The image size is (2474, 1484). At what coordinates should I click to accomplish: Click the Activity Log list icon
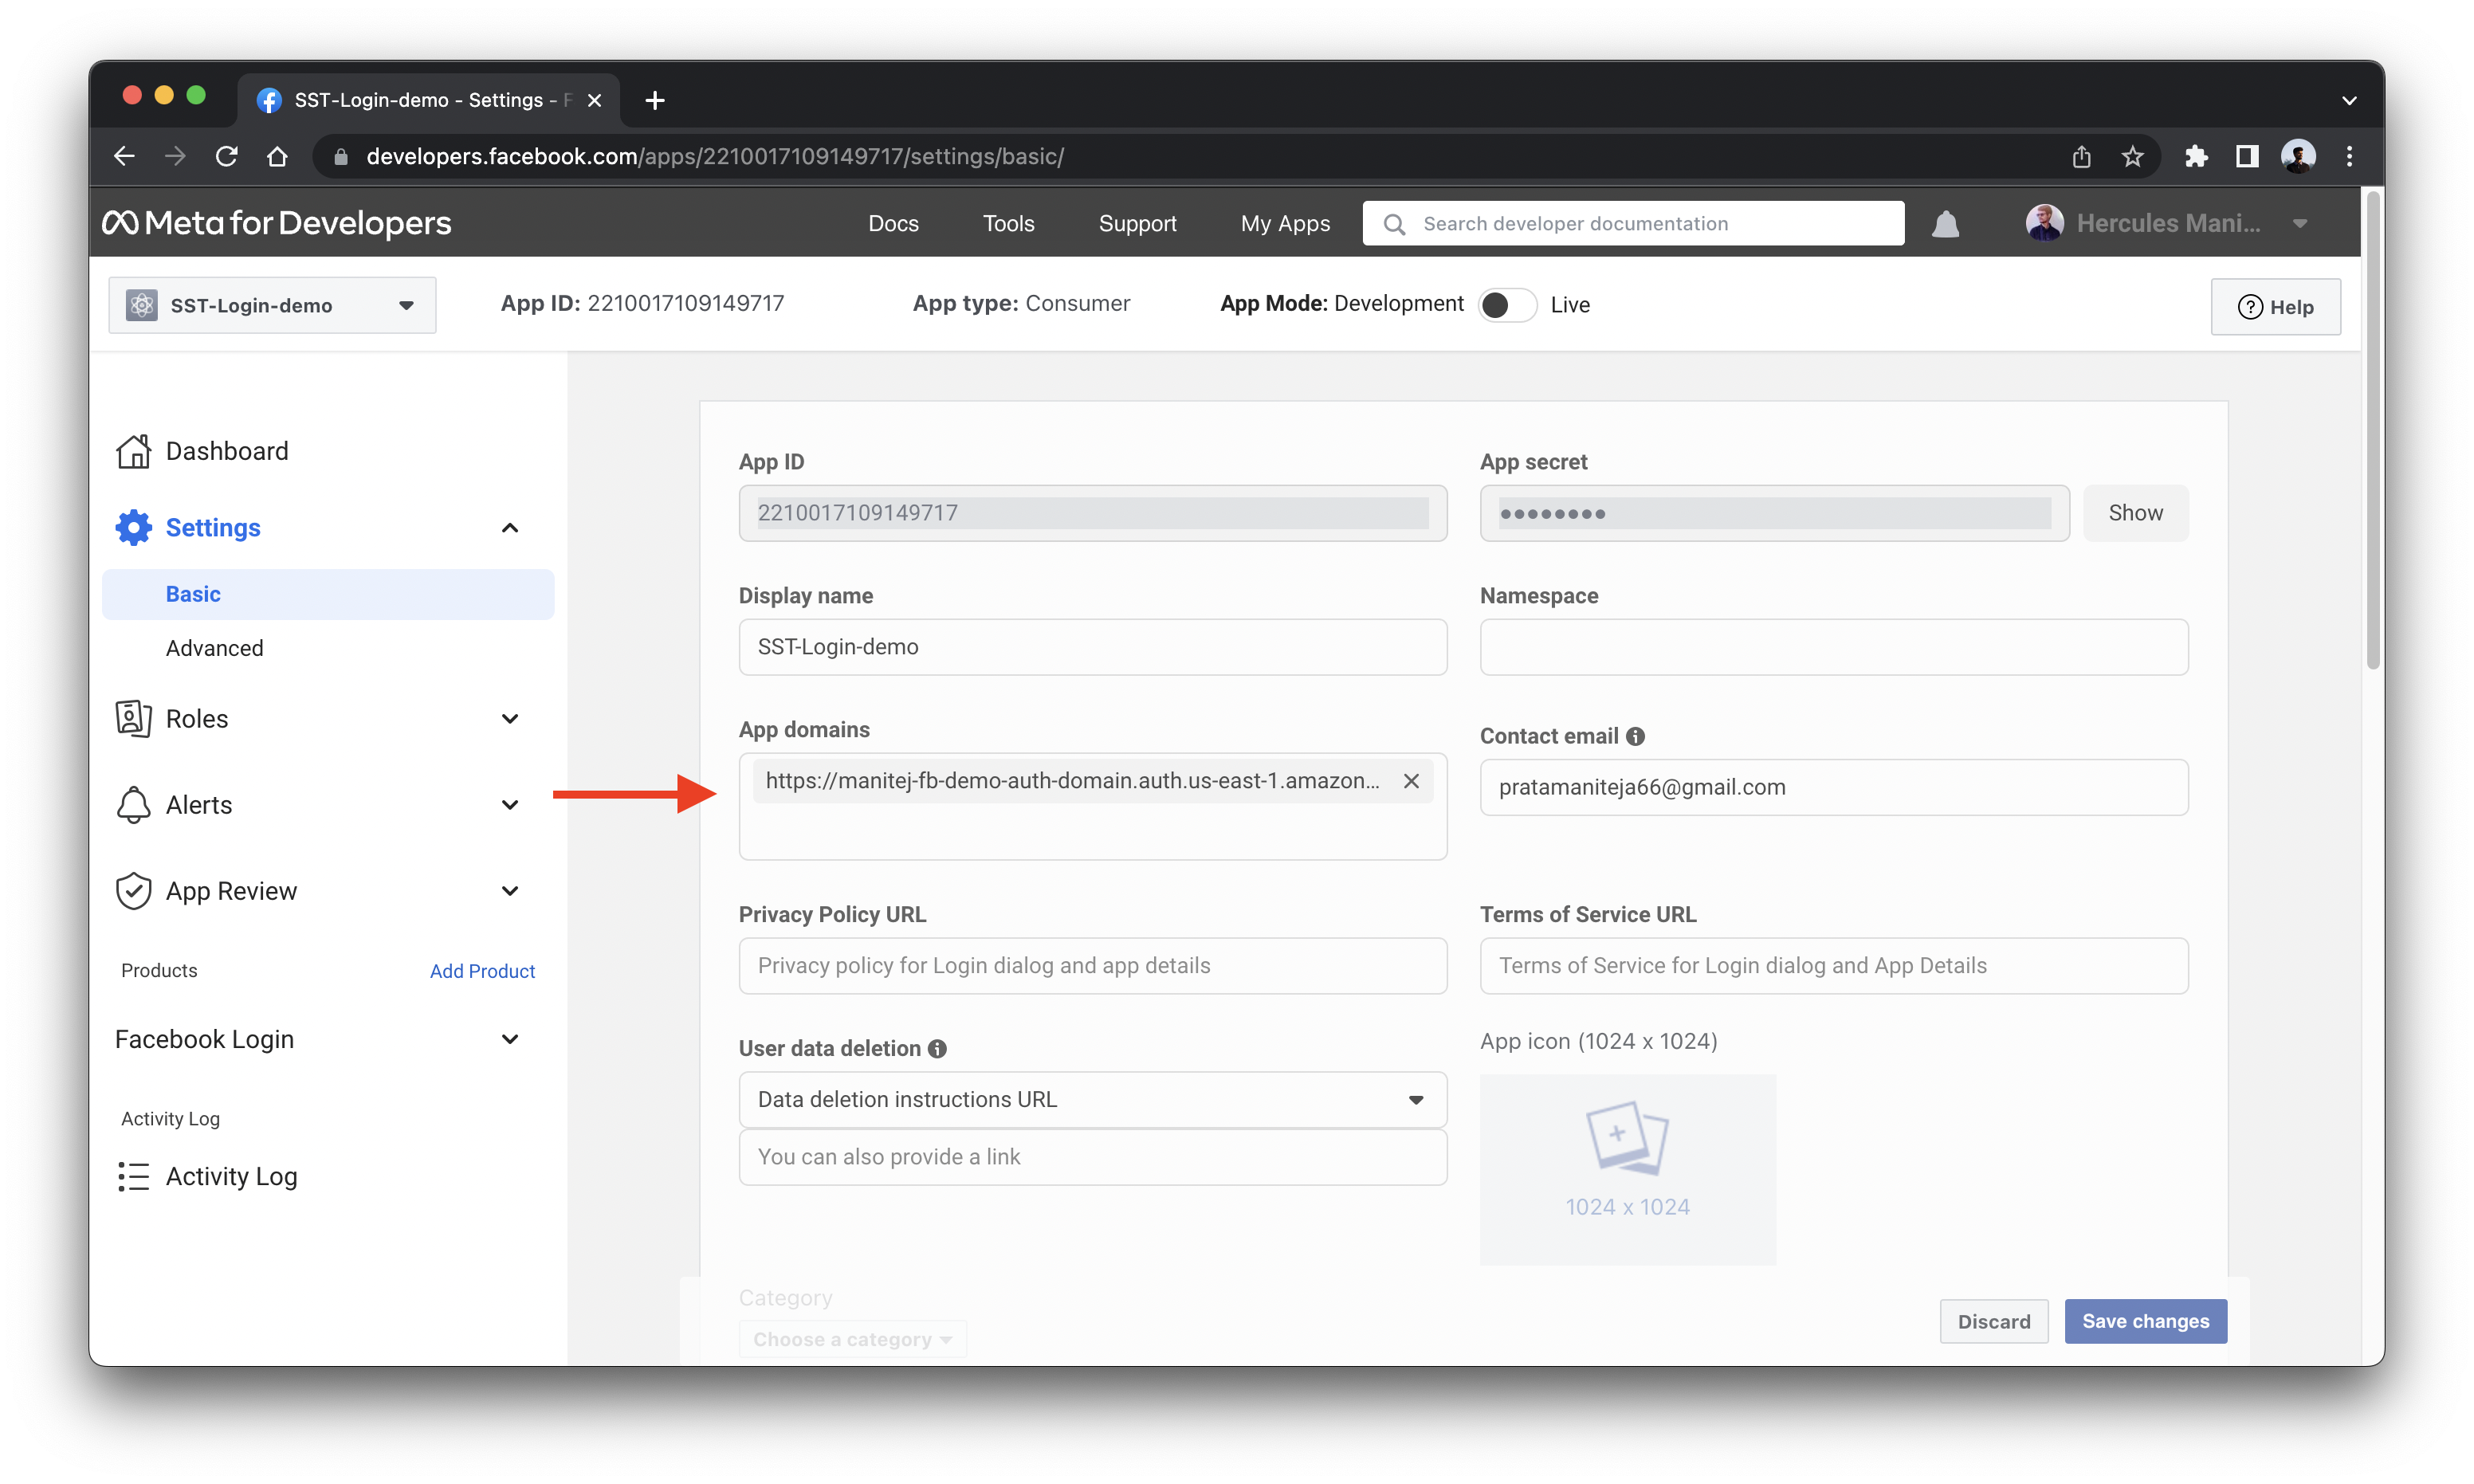(x=134, y=1176)
